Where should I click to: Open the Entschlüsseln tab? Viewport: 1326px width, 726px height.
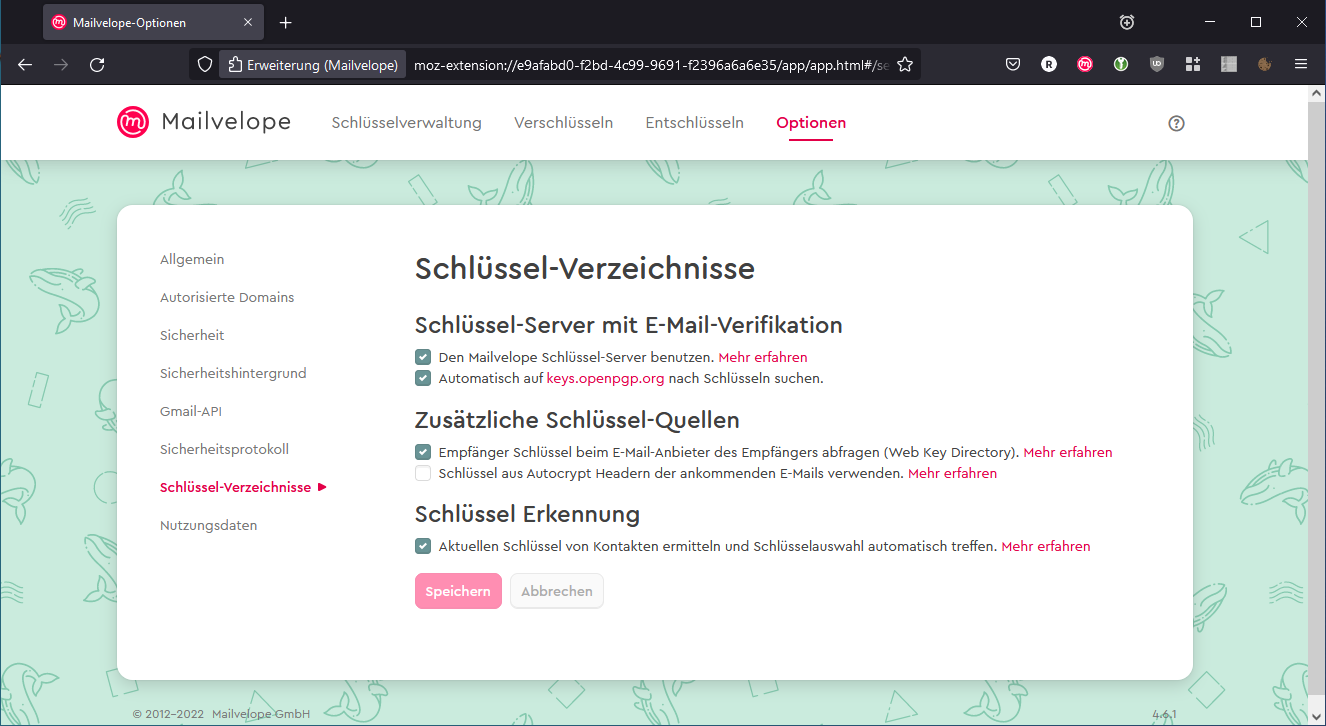point(694,123)
